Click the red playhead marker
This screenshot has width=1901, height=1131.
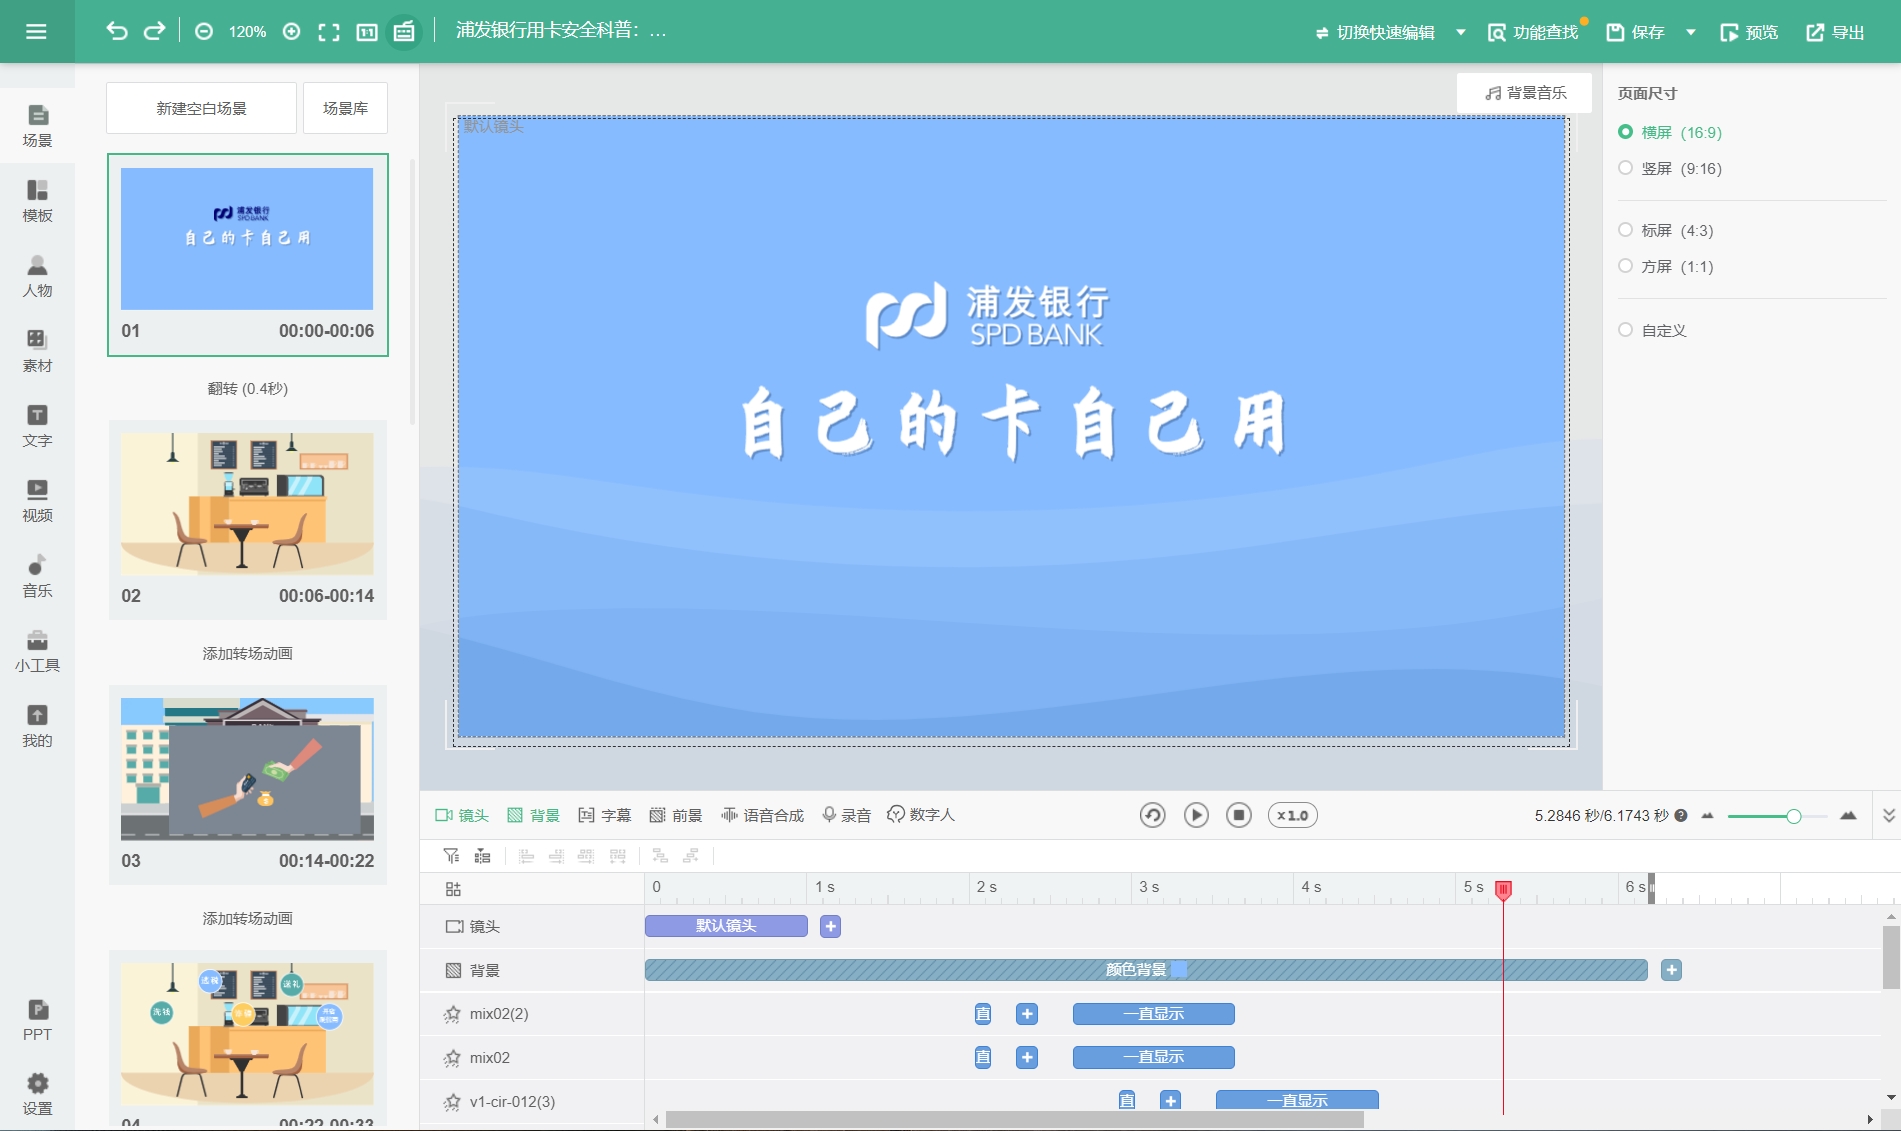coord(1503,889)
